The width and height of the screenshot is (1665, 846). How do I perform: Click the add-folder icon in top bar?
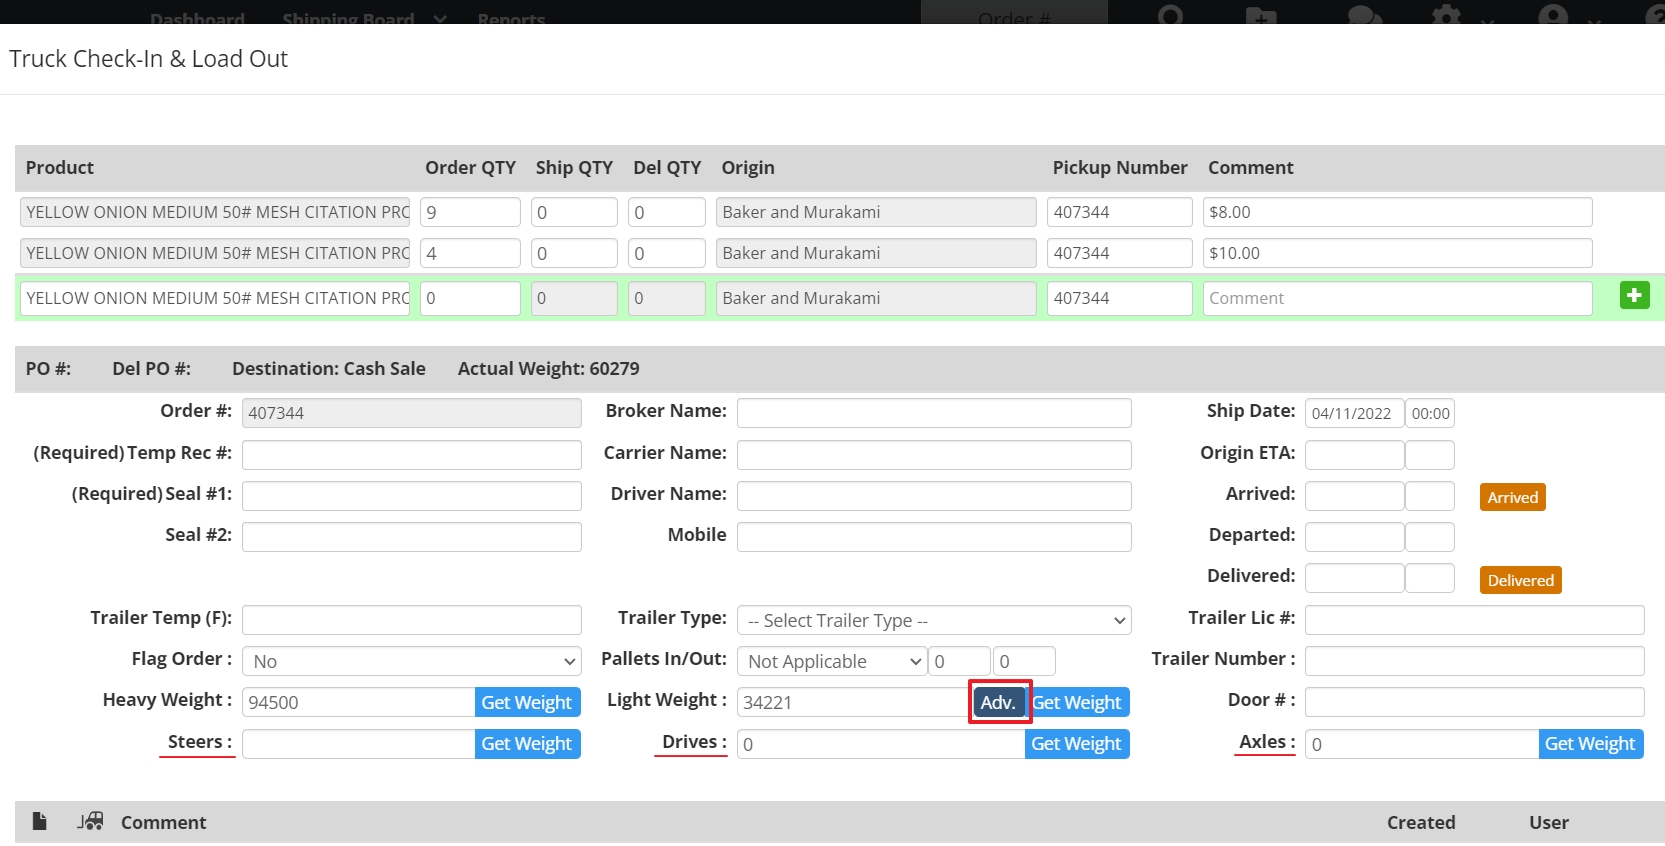pos(1261,17)
